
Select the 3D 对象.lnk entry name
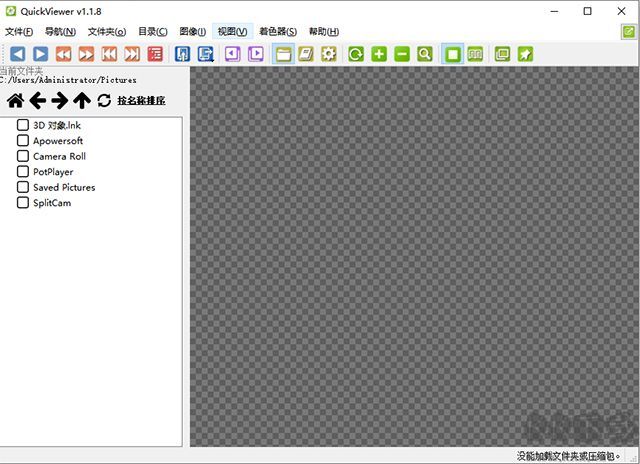(57, 125)
